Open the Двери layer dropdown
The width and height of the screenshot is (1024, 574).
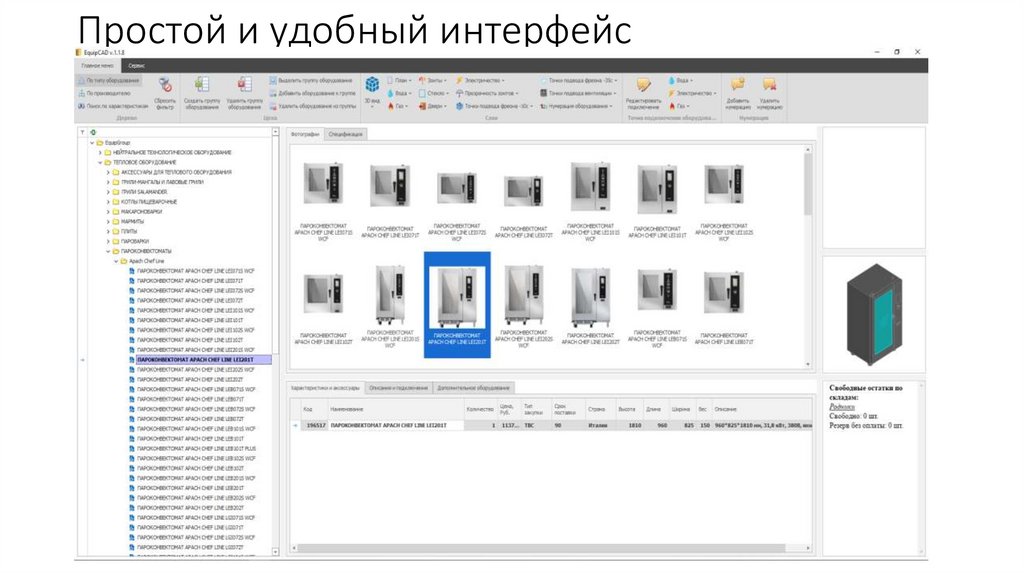pyautogui.click(x=433, y=106)
